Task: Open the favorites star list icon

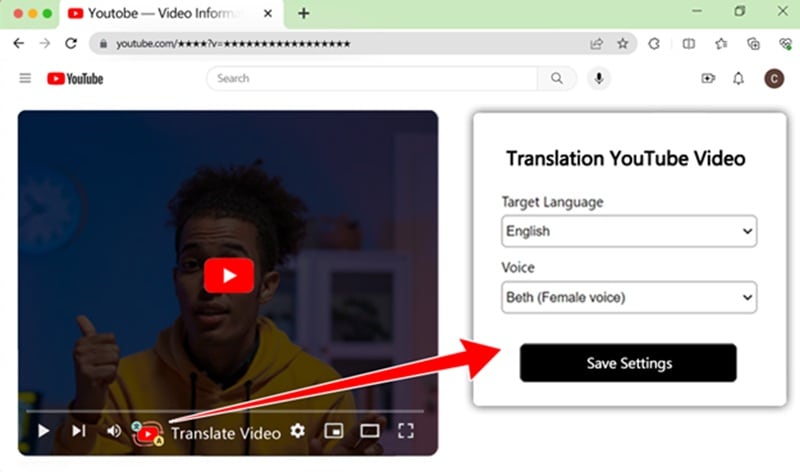Action: pyautogui.click(x=721, y=44)
